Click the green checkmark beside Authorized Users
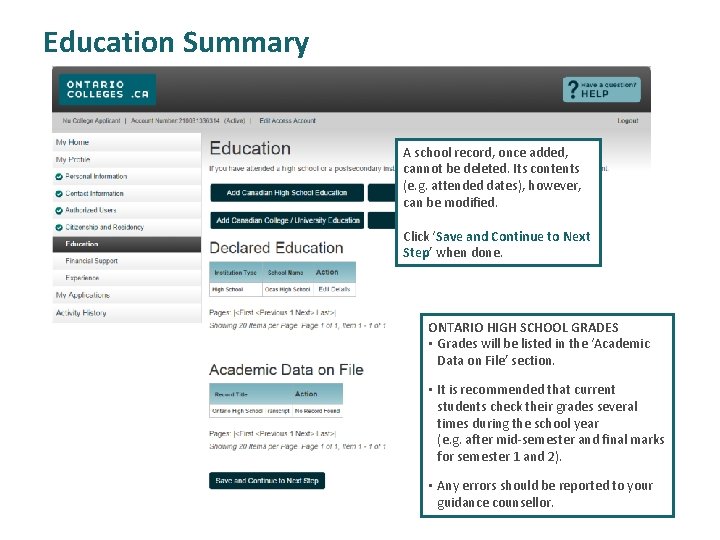Viewport: 720px width, 540px height. tap(59, 211)
